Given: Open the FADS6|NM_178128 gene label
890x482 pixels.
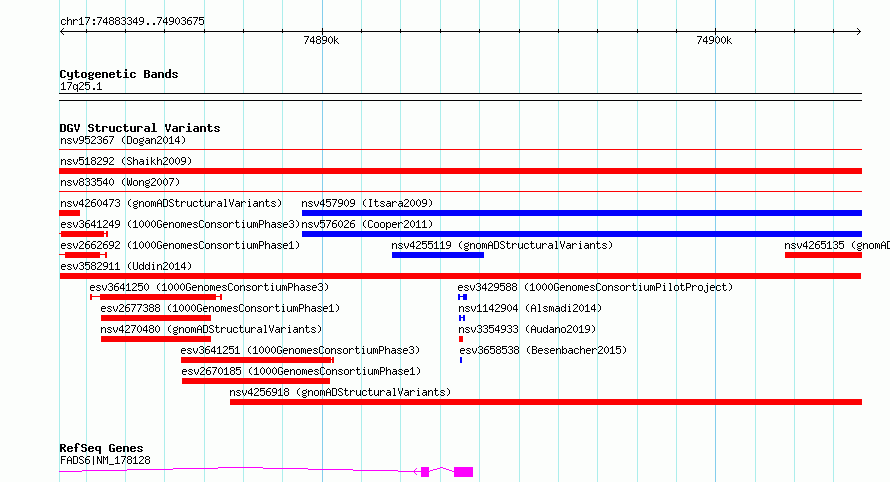Looking at the screenshot, I should click(x=105, y=460).
